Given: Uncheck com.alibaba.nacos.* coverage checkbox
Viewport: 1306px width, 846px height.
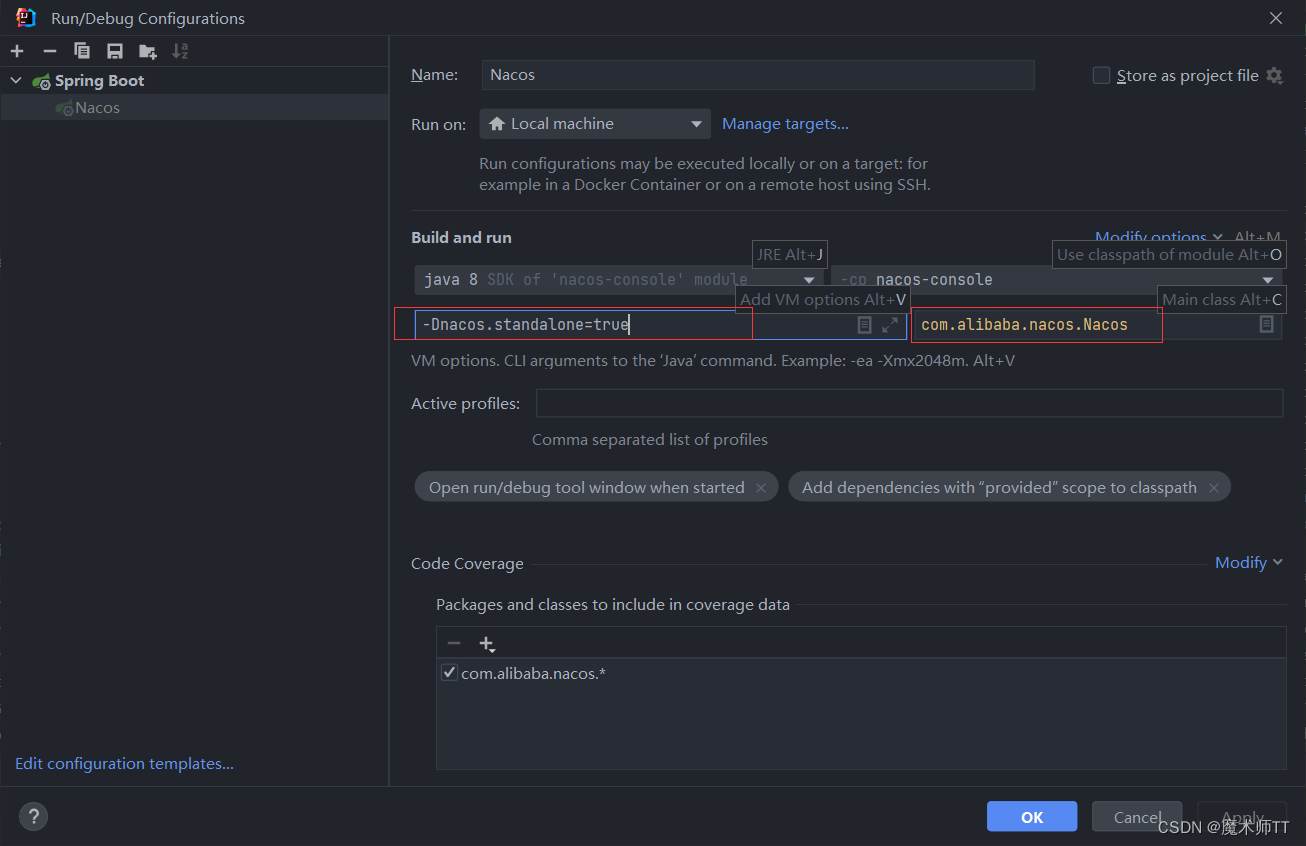Looking at the screenshot, I should [x=449, y=673].
